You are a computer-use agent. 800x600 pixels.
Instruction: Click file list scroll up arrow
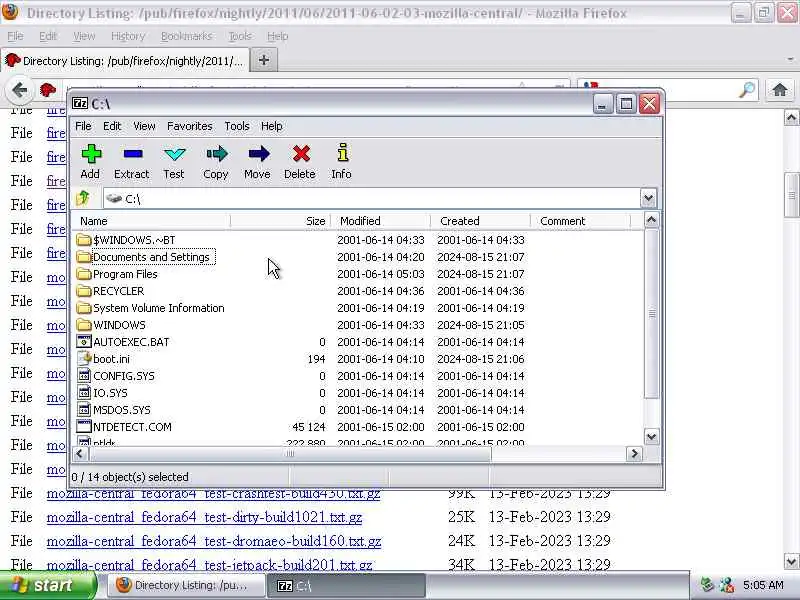(651, 220)
